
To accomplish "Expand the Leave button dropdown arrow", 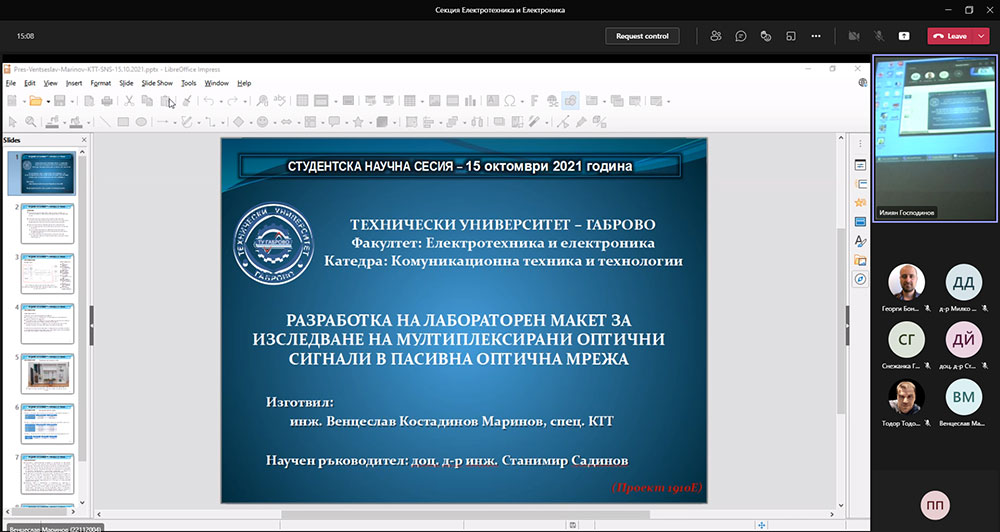I will tap(981, 36).
